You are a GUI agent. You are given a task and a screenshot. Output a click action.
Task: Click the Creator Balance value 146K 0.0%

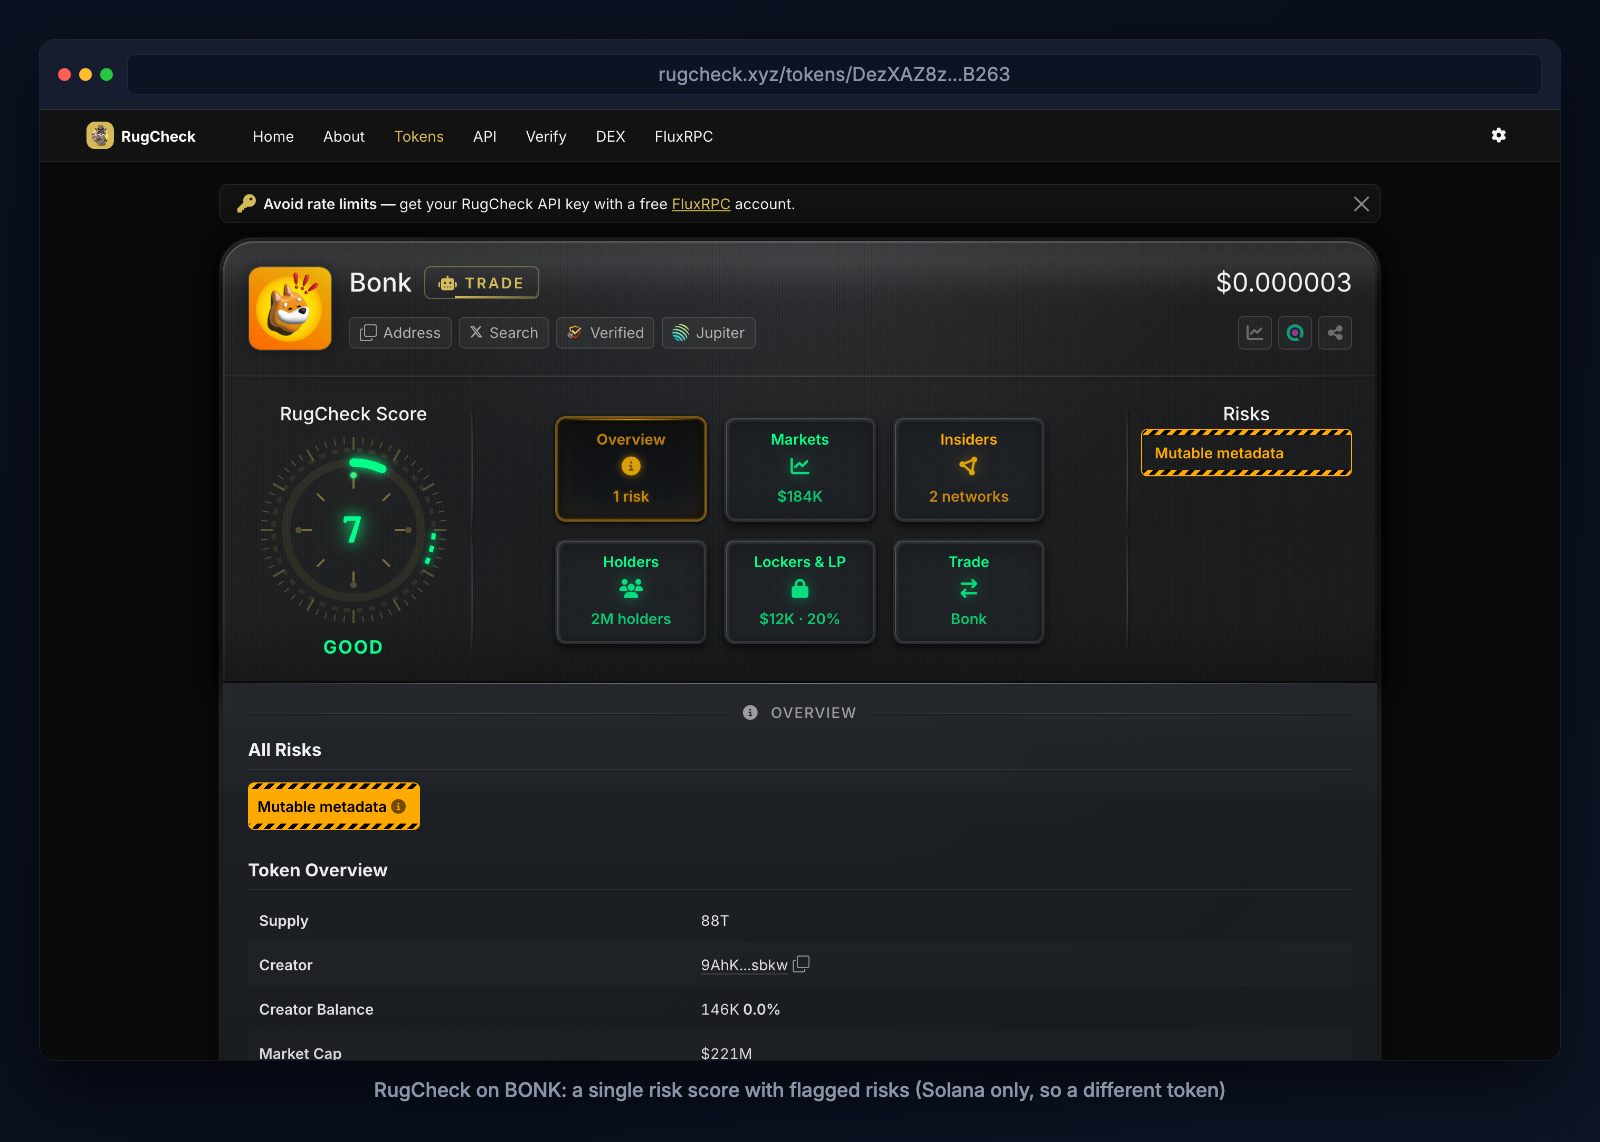coord(740,1010)
